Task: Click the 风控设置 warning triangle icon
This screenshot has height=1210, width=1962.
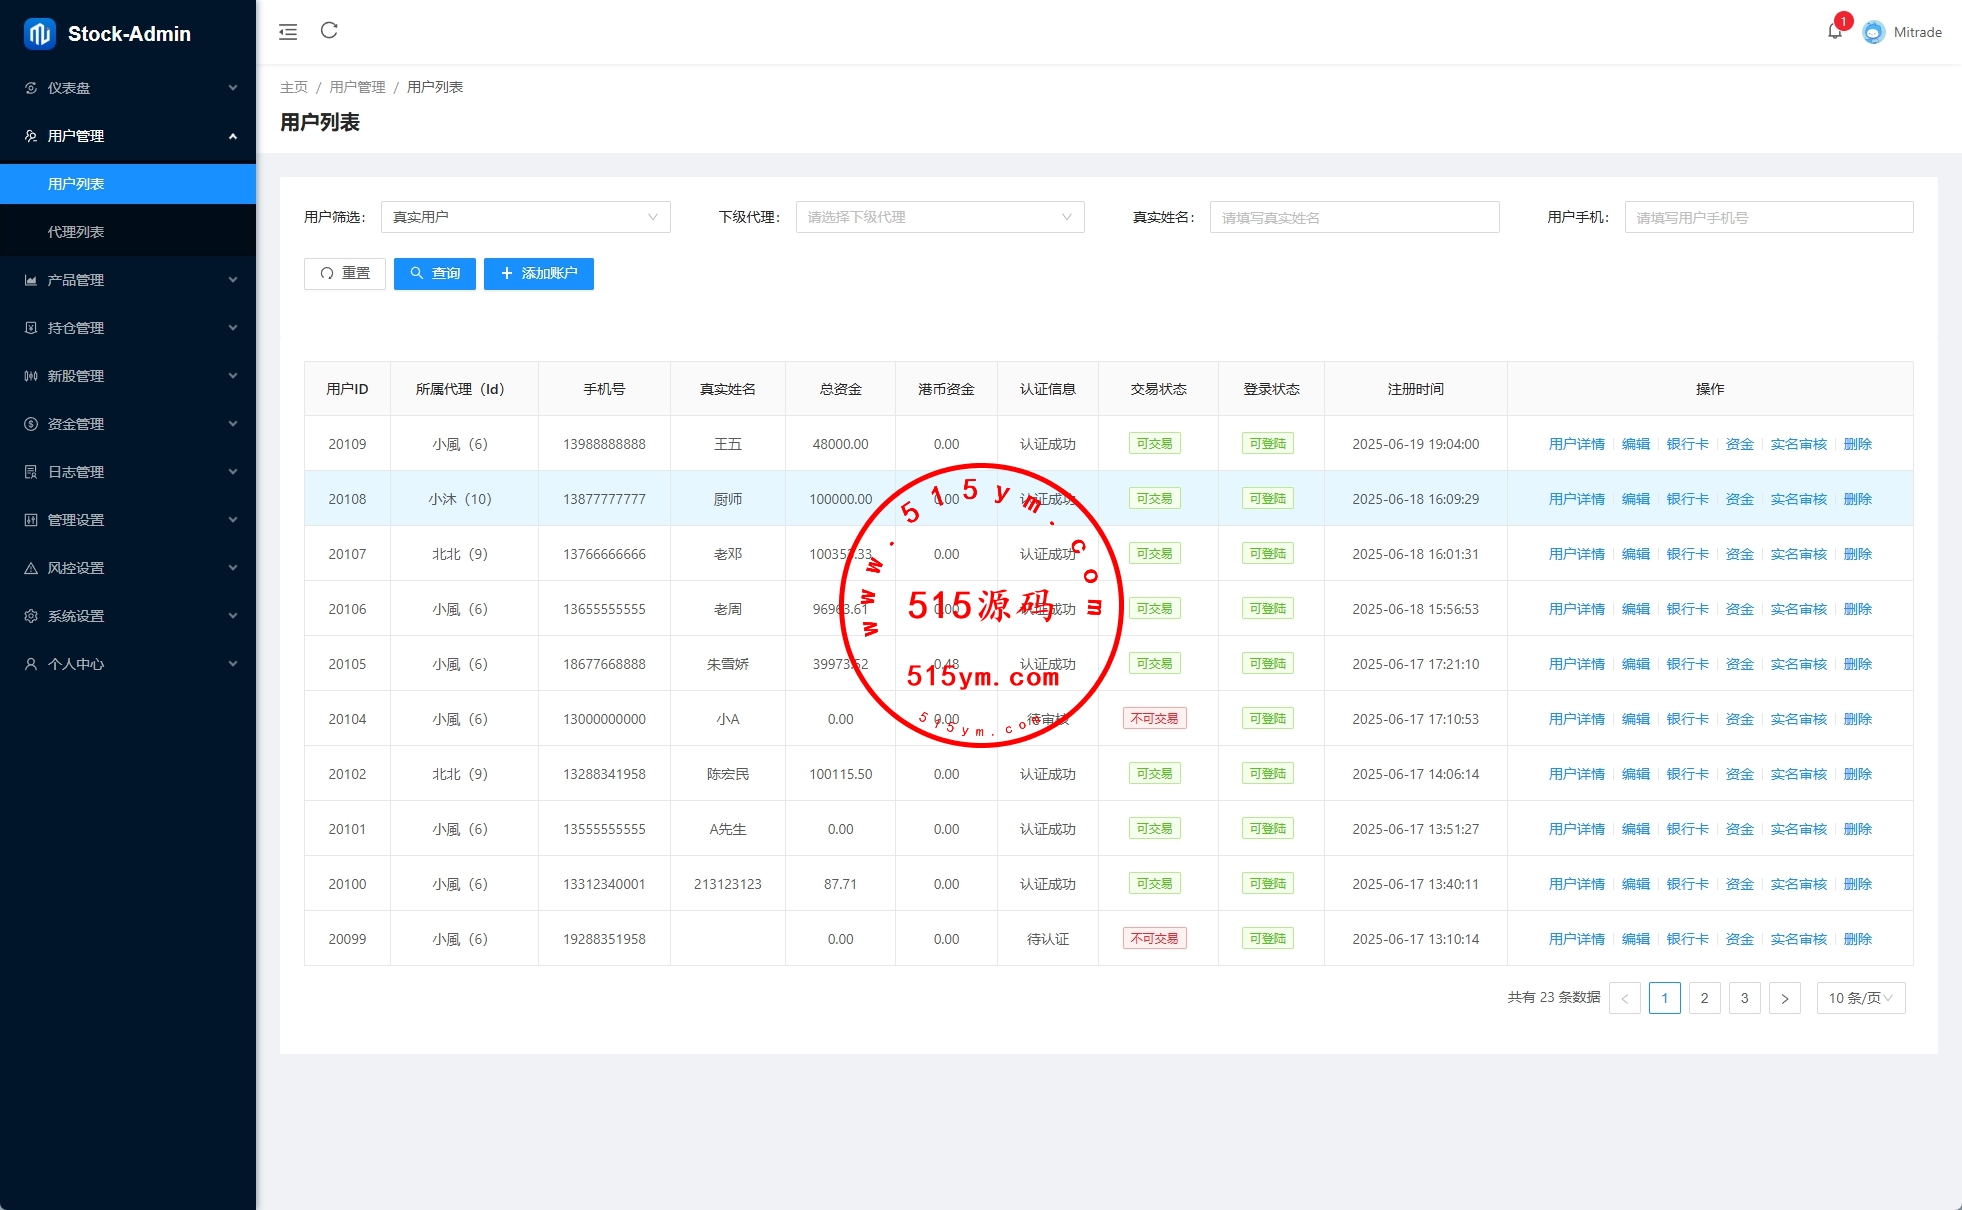Action: click(x=31, y=568)
